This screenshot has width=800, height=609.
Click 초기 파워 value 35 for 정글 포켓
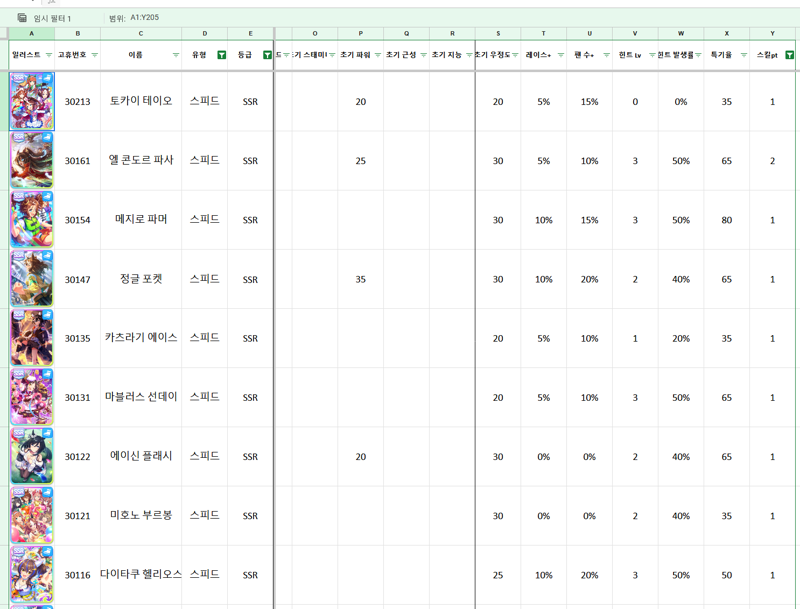361,279
